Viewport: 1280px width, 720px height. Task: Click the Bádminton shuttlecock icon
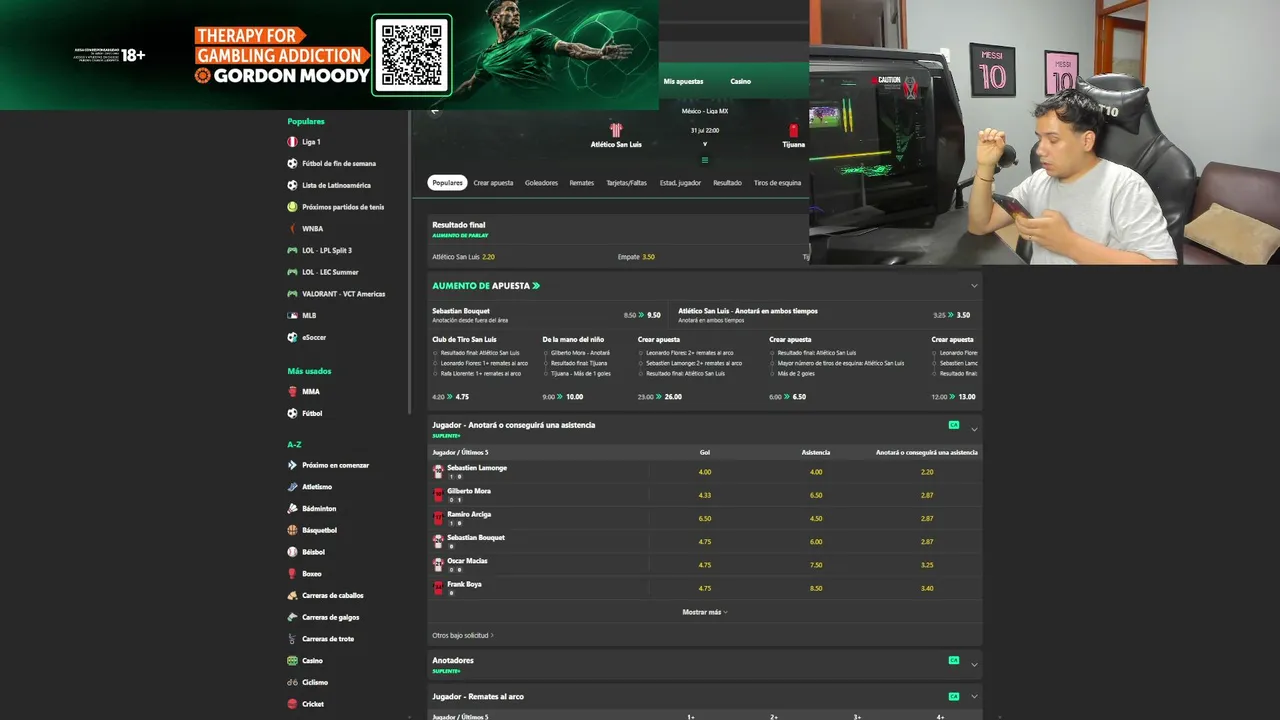pos(292,508)
